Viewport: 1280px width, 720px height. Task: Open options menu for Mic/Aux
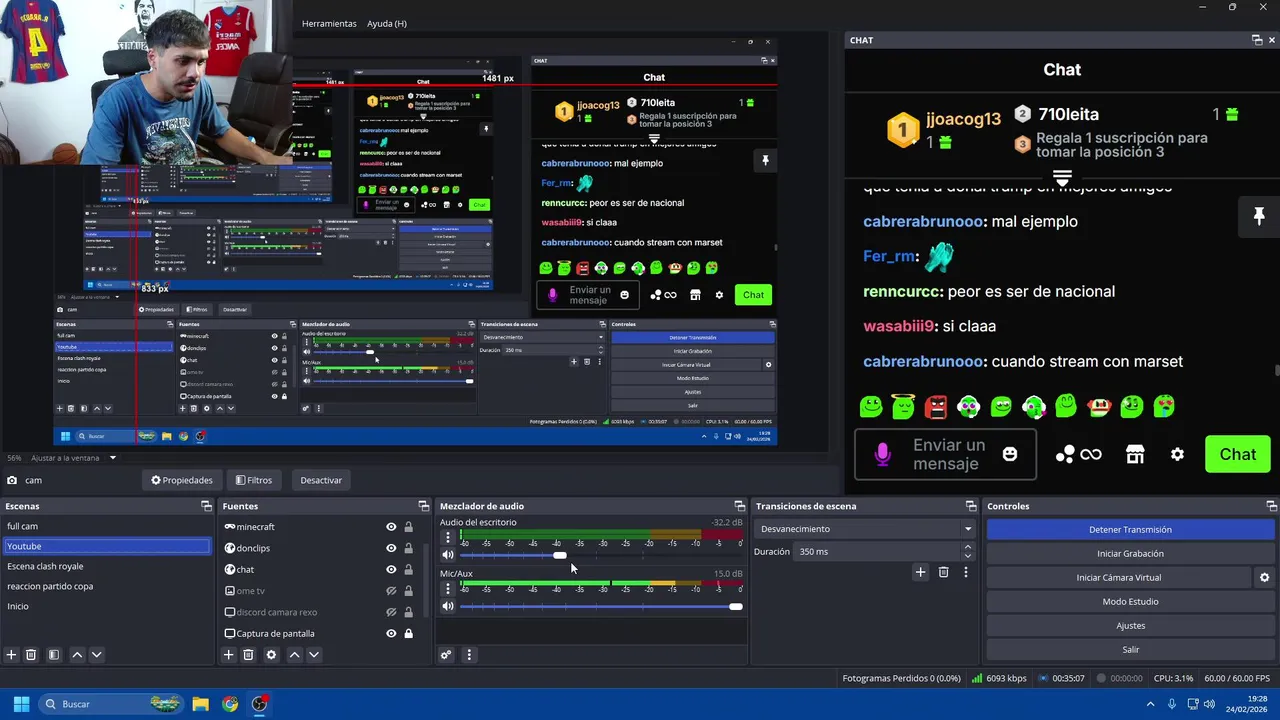(448, 589)
